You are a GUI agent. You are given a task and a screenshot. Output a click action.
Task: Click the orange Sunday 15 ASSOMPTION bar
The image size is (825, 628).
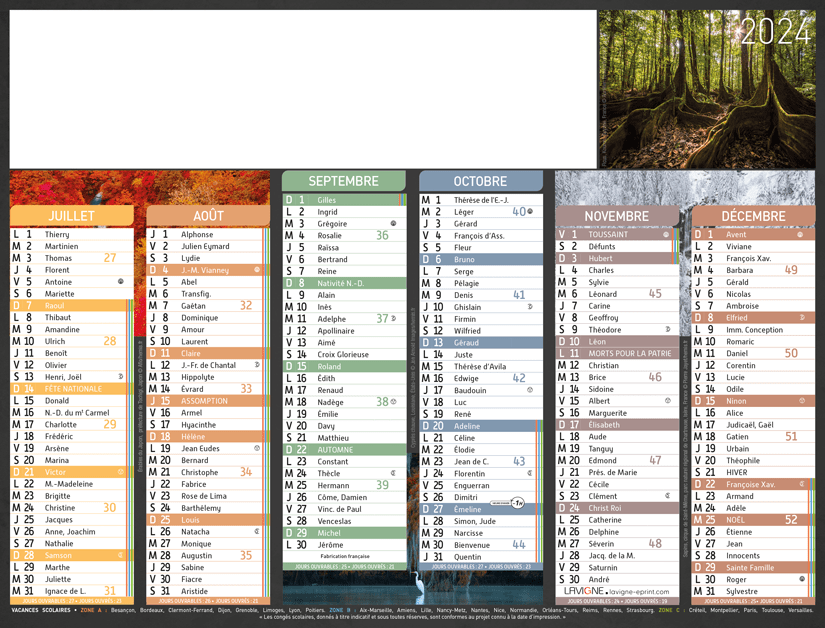[207, 401]
